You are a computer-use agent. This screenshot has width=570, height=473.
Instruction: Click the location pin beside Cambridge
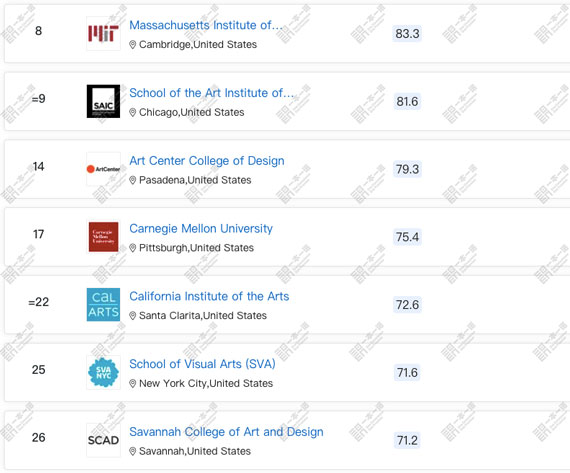(133, 45)
